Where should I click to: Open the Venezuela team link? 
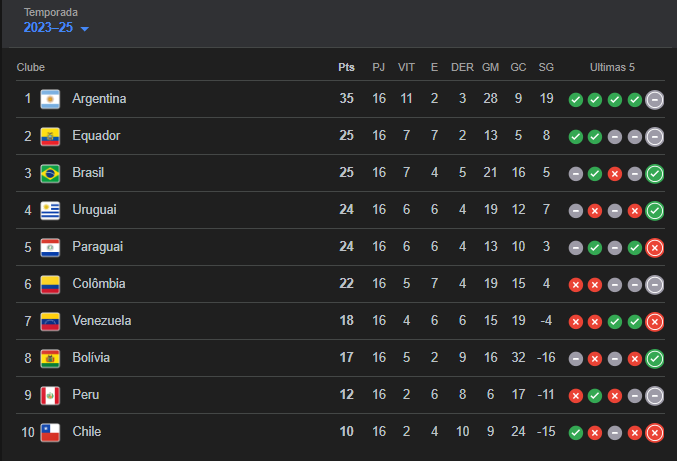(x=102, y=321)
